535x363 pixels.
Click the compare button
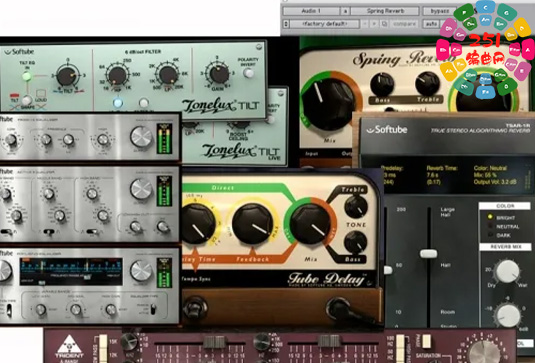[x=405, y=24]
